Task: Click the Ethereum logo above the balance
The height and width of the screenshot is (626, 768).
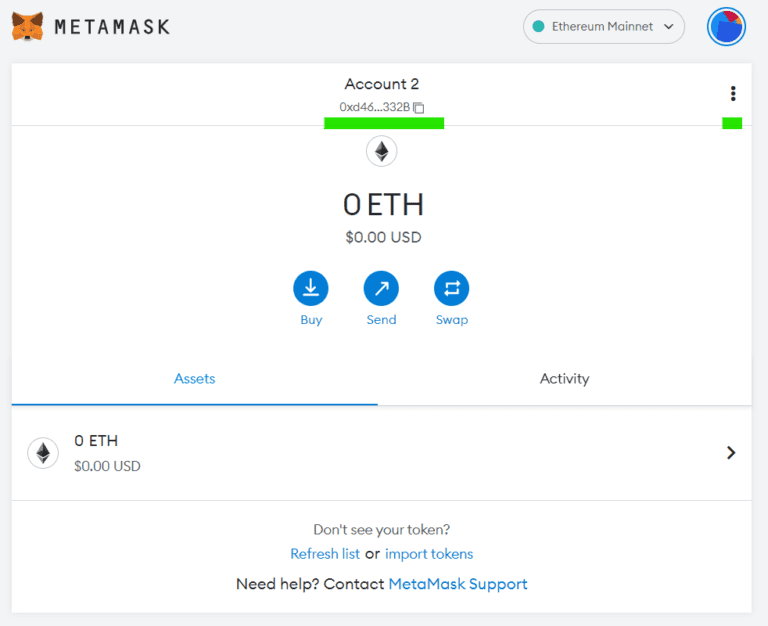Action: pyautogui.click(x=382, y=151)
